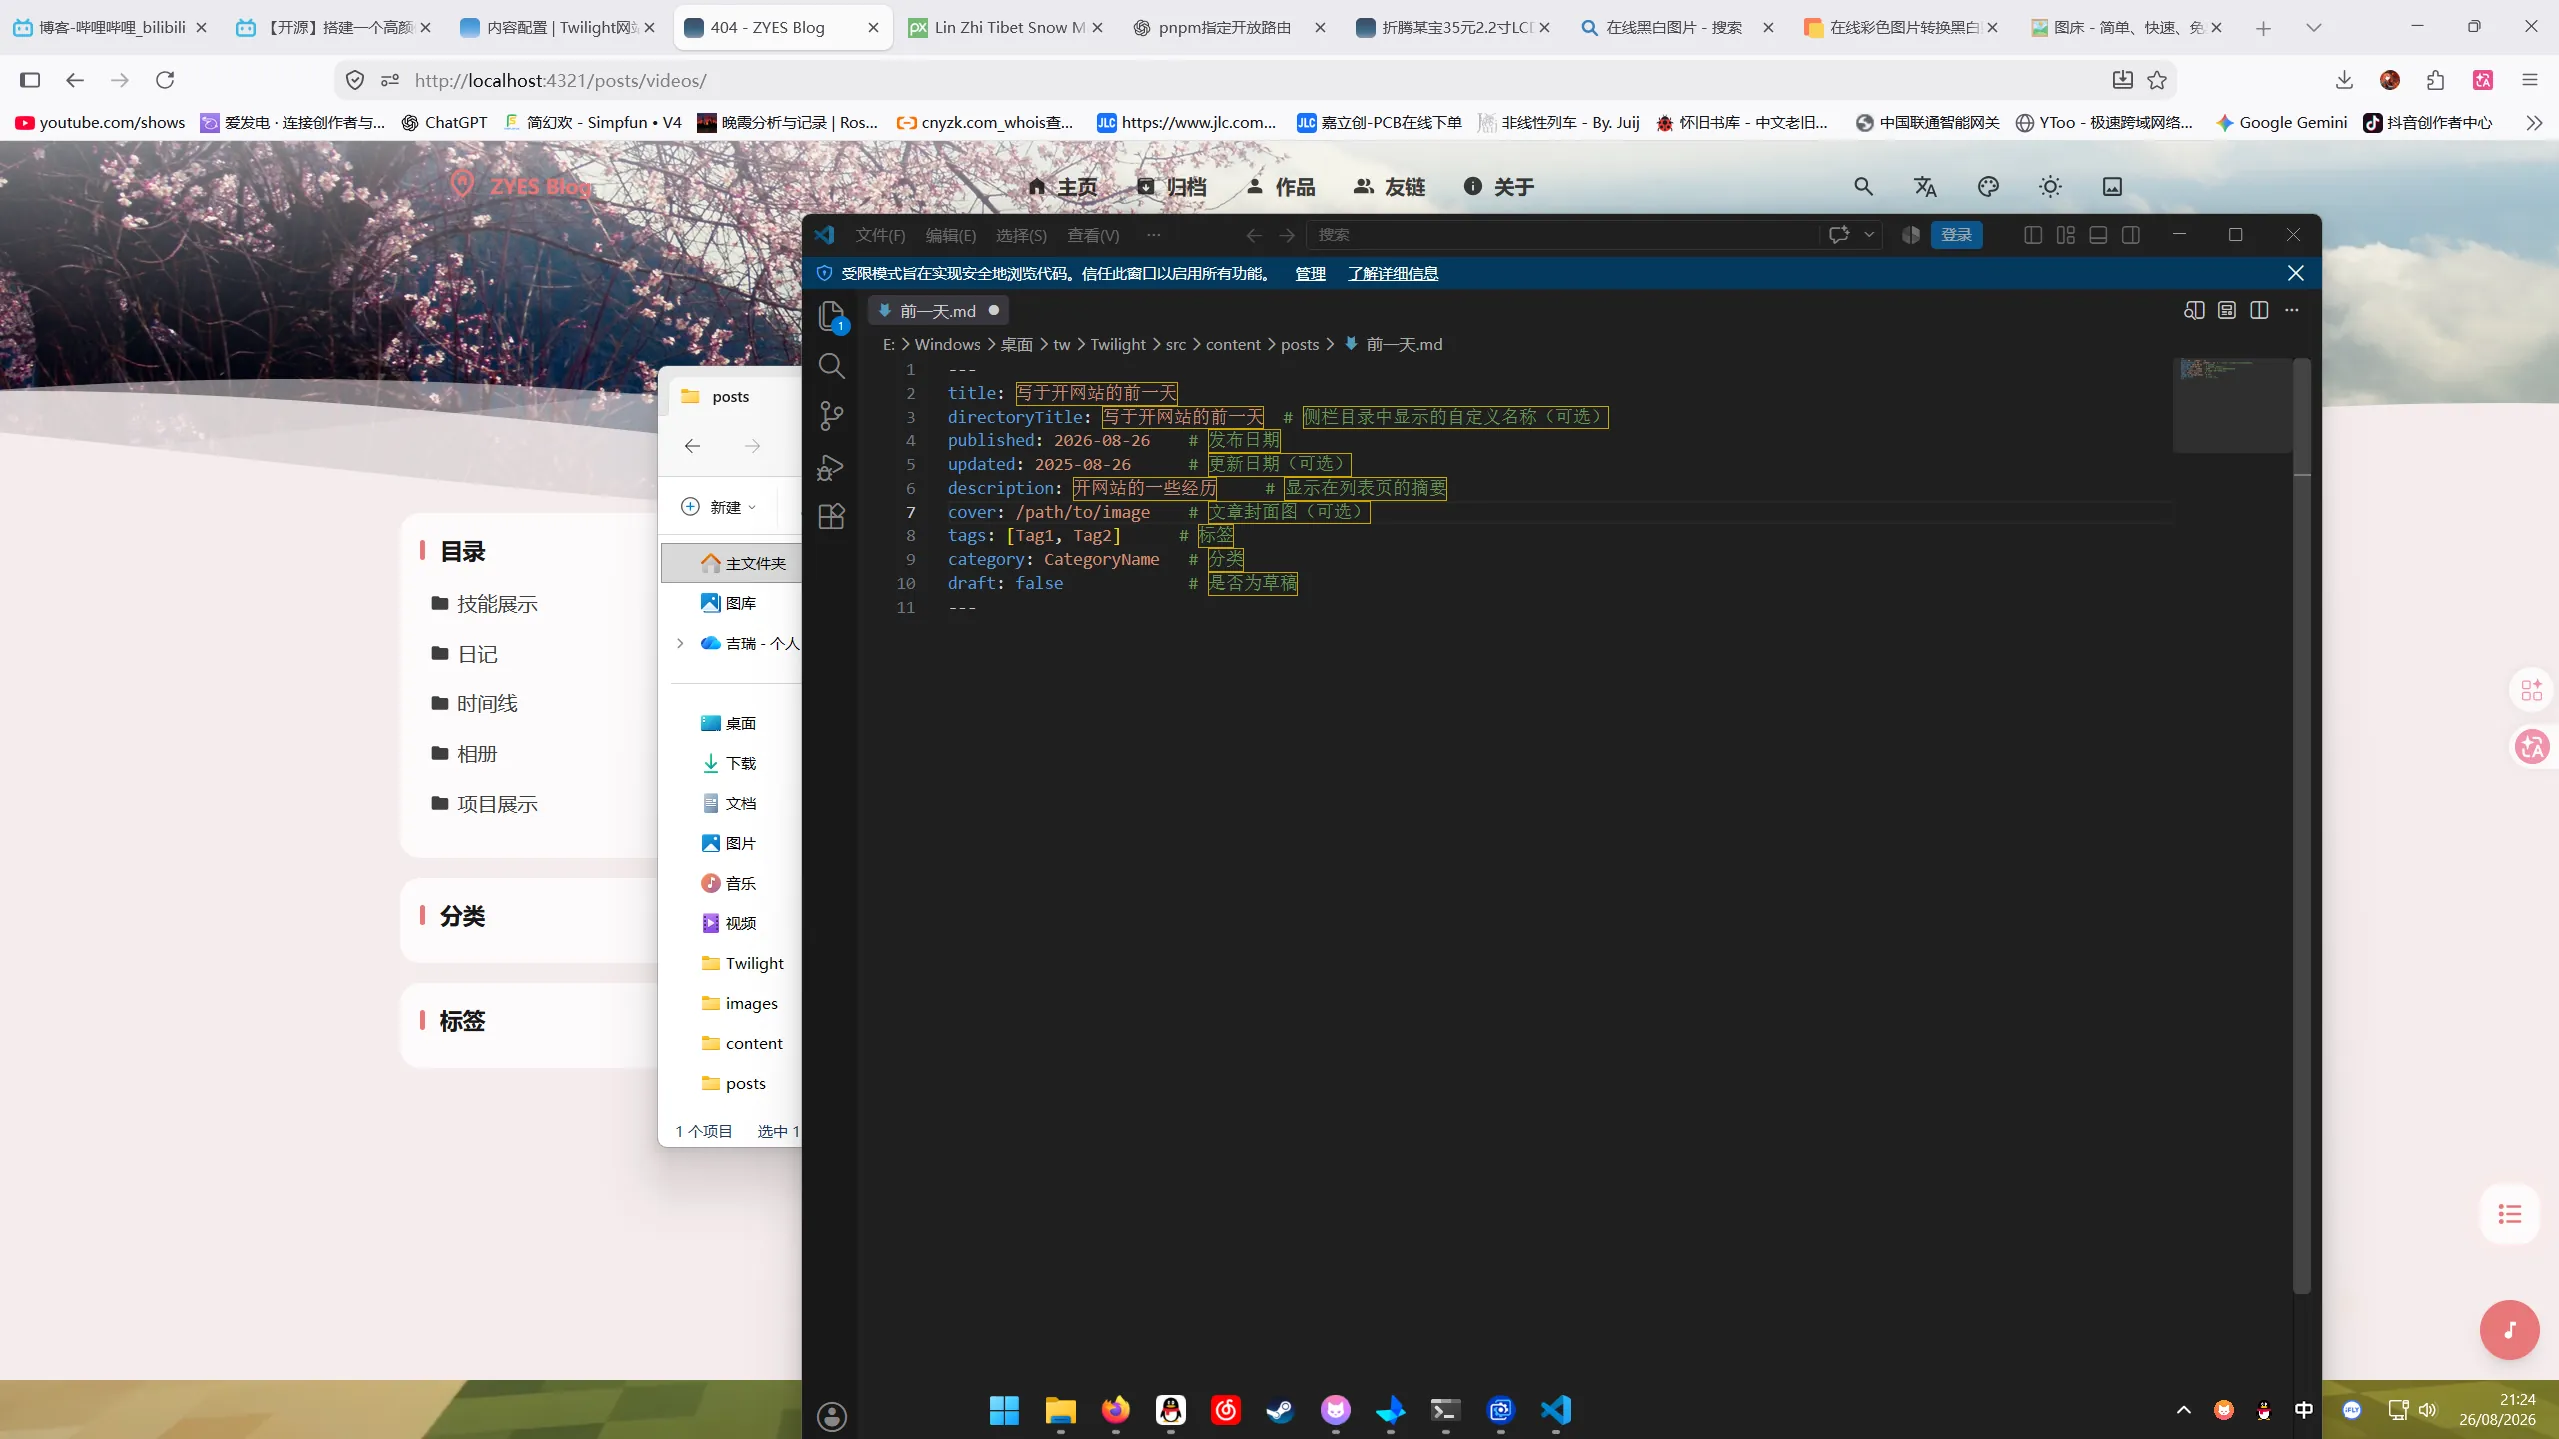Click floating music note button
Viewport: 2559px width, 1439px height.
2509,1330
